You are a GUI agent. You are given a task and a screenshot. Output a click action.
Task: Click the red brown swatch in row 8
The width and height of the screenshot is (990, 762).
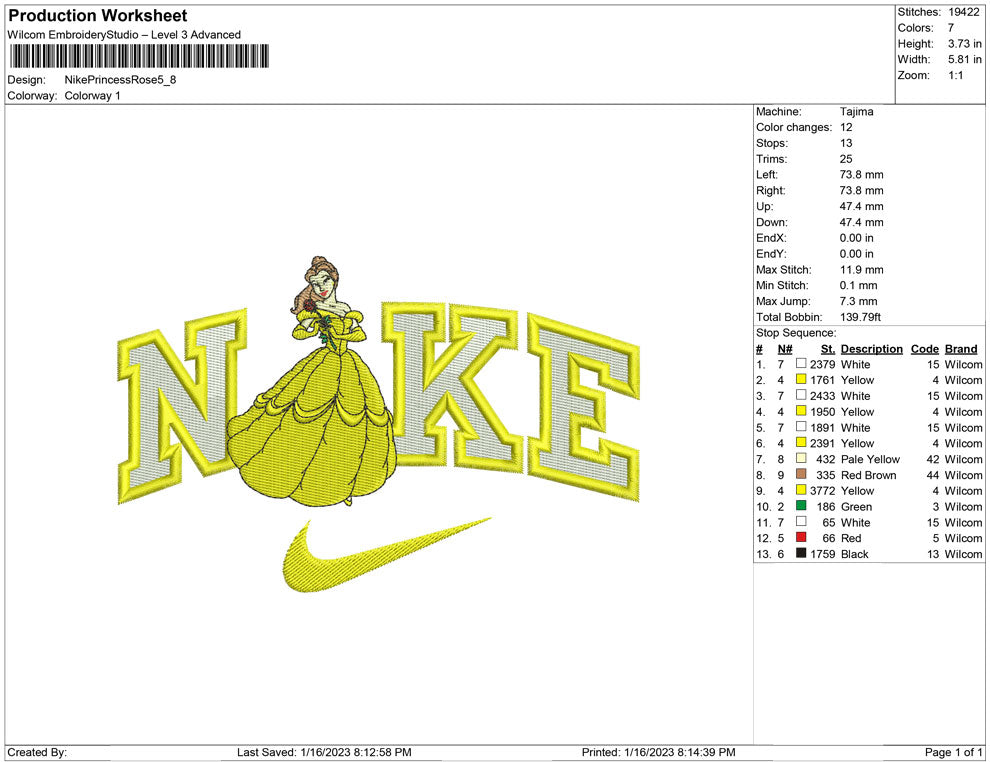coord(801,474)
